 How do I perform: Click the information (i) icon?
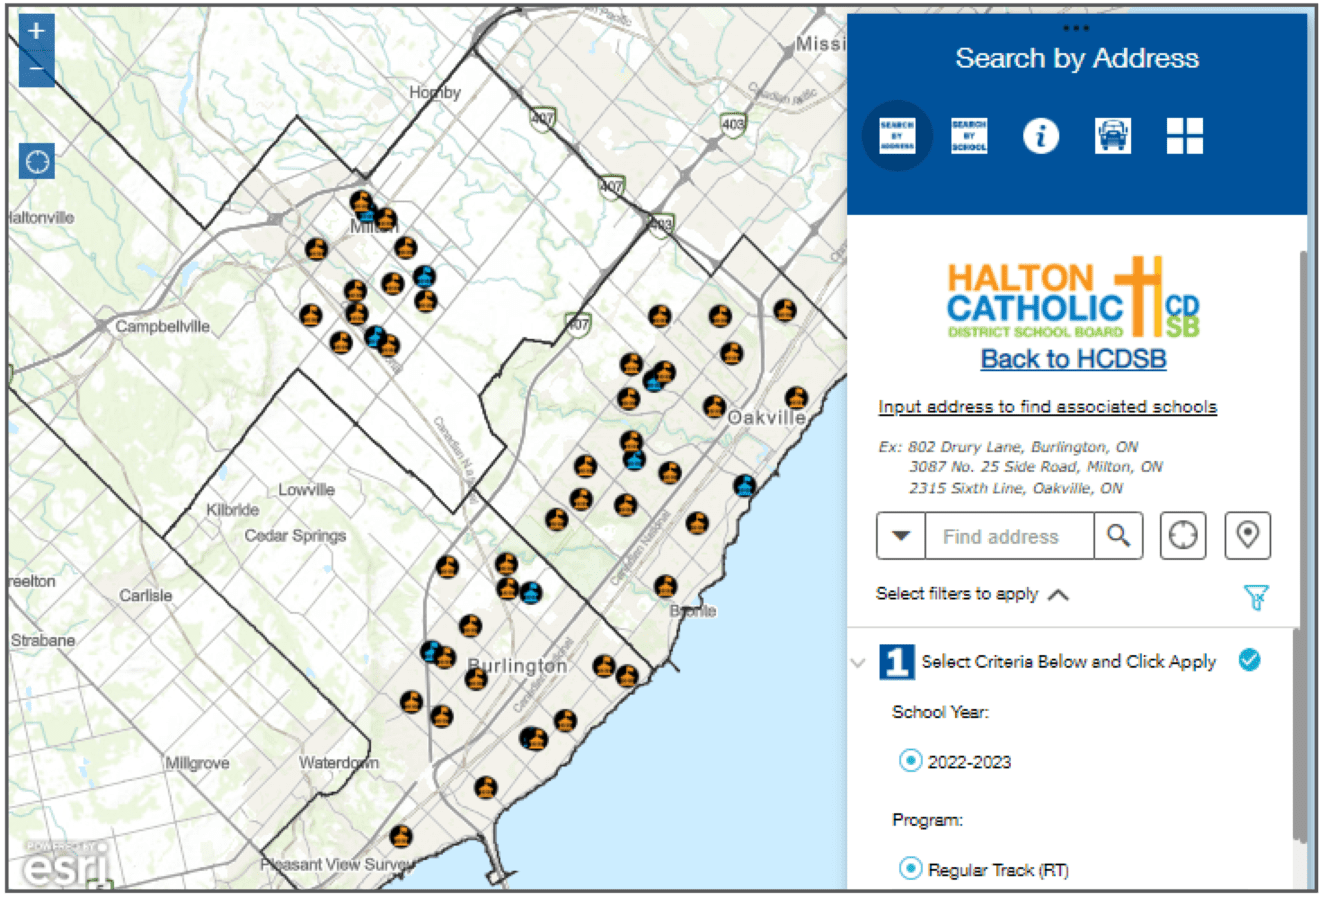tap(1040, 135)
